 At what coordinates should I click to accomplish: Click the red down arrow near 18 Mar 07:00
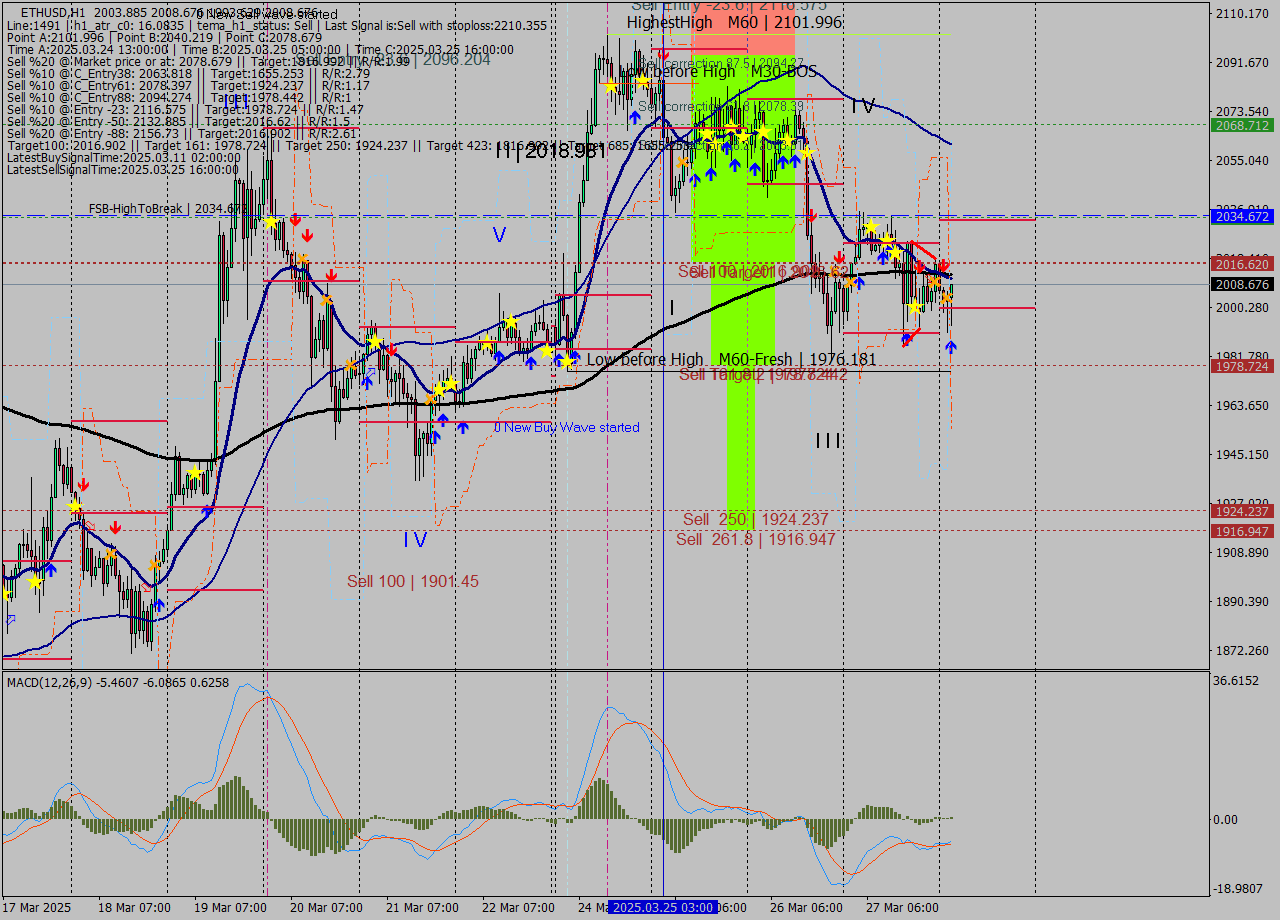(116, 527)
